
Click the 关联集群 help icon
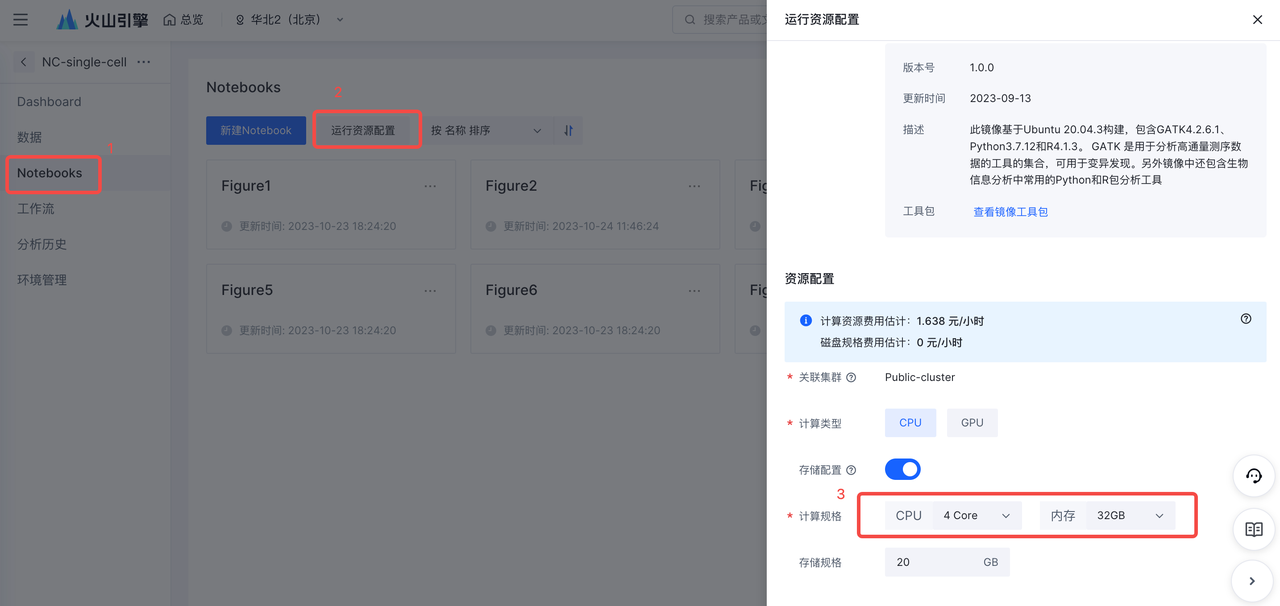[851, 378]
